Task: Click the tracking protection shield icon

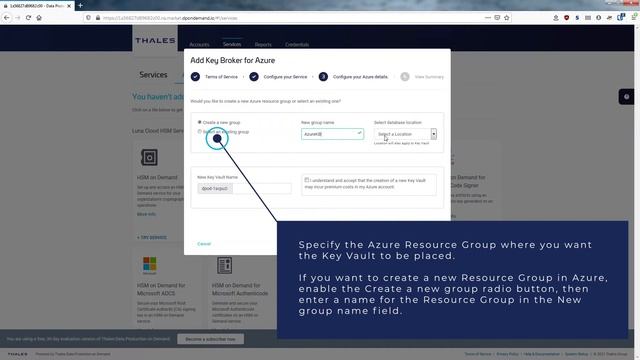Action: [88, 18]
